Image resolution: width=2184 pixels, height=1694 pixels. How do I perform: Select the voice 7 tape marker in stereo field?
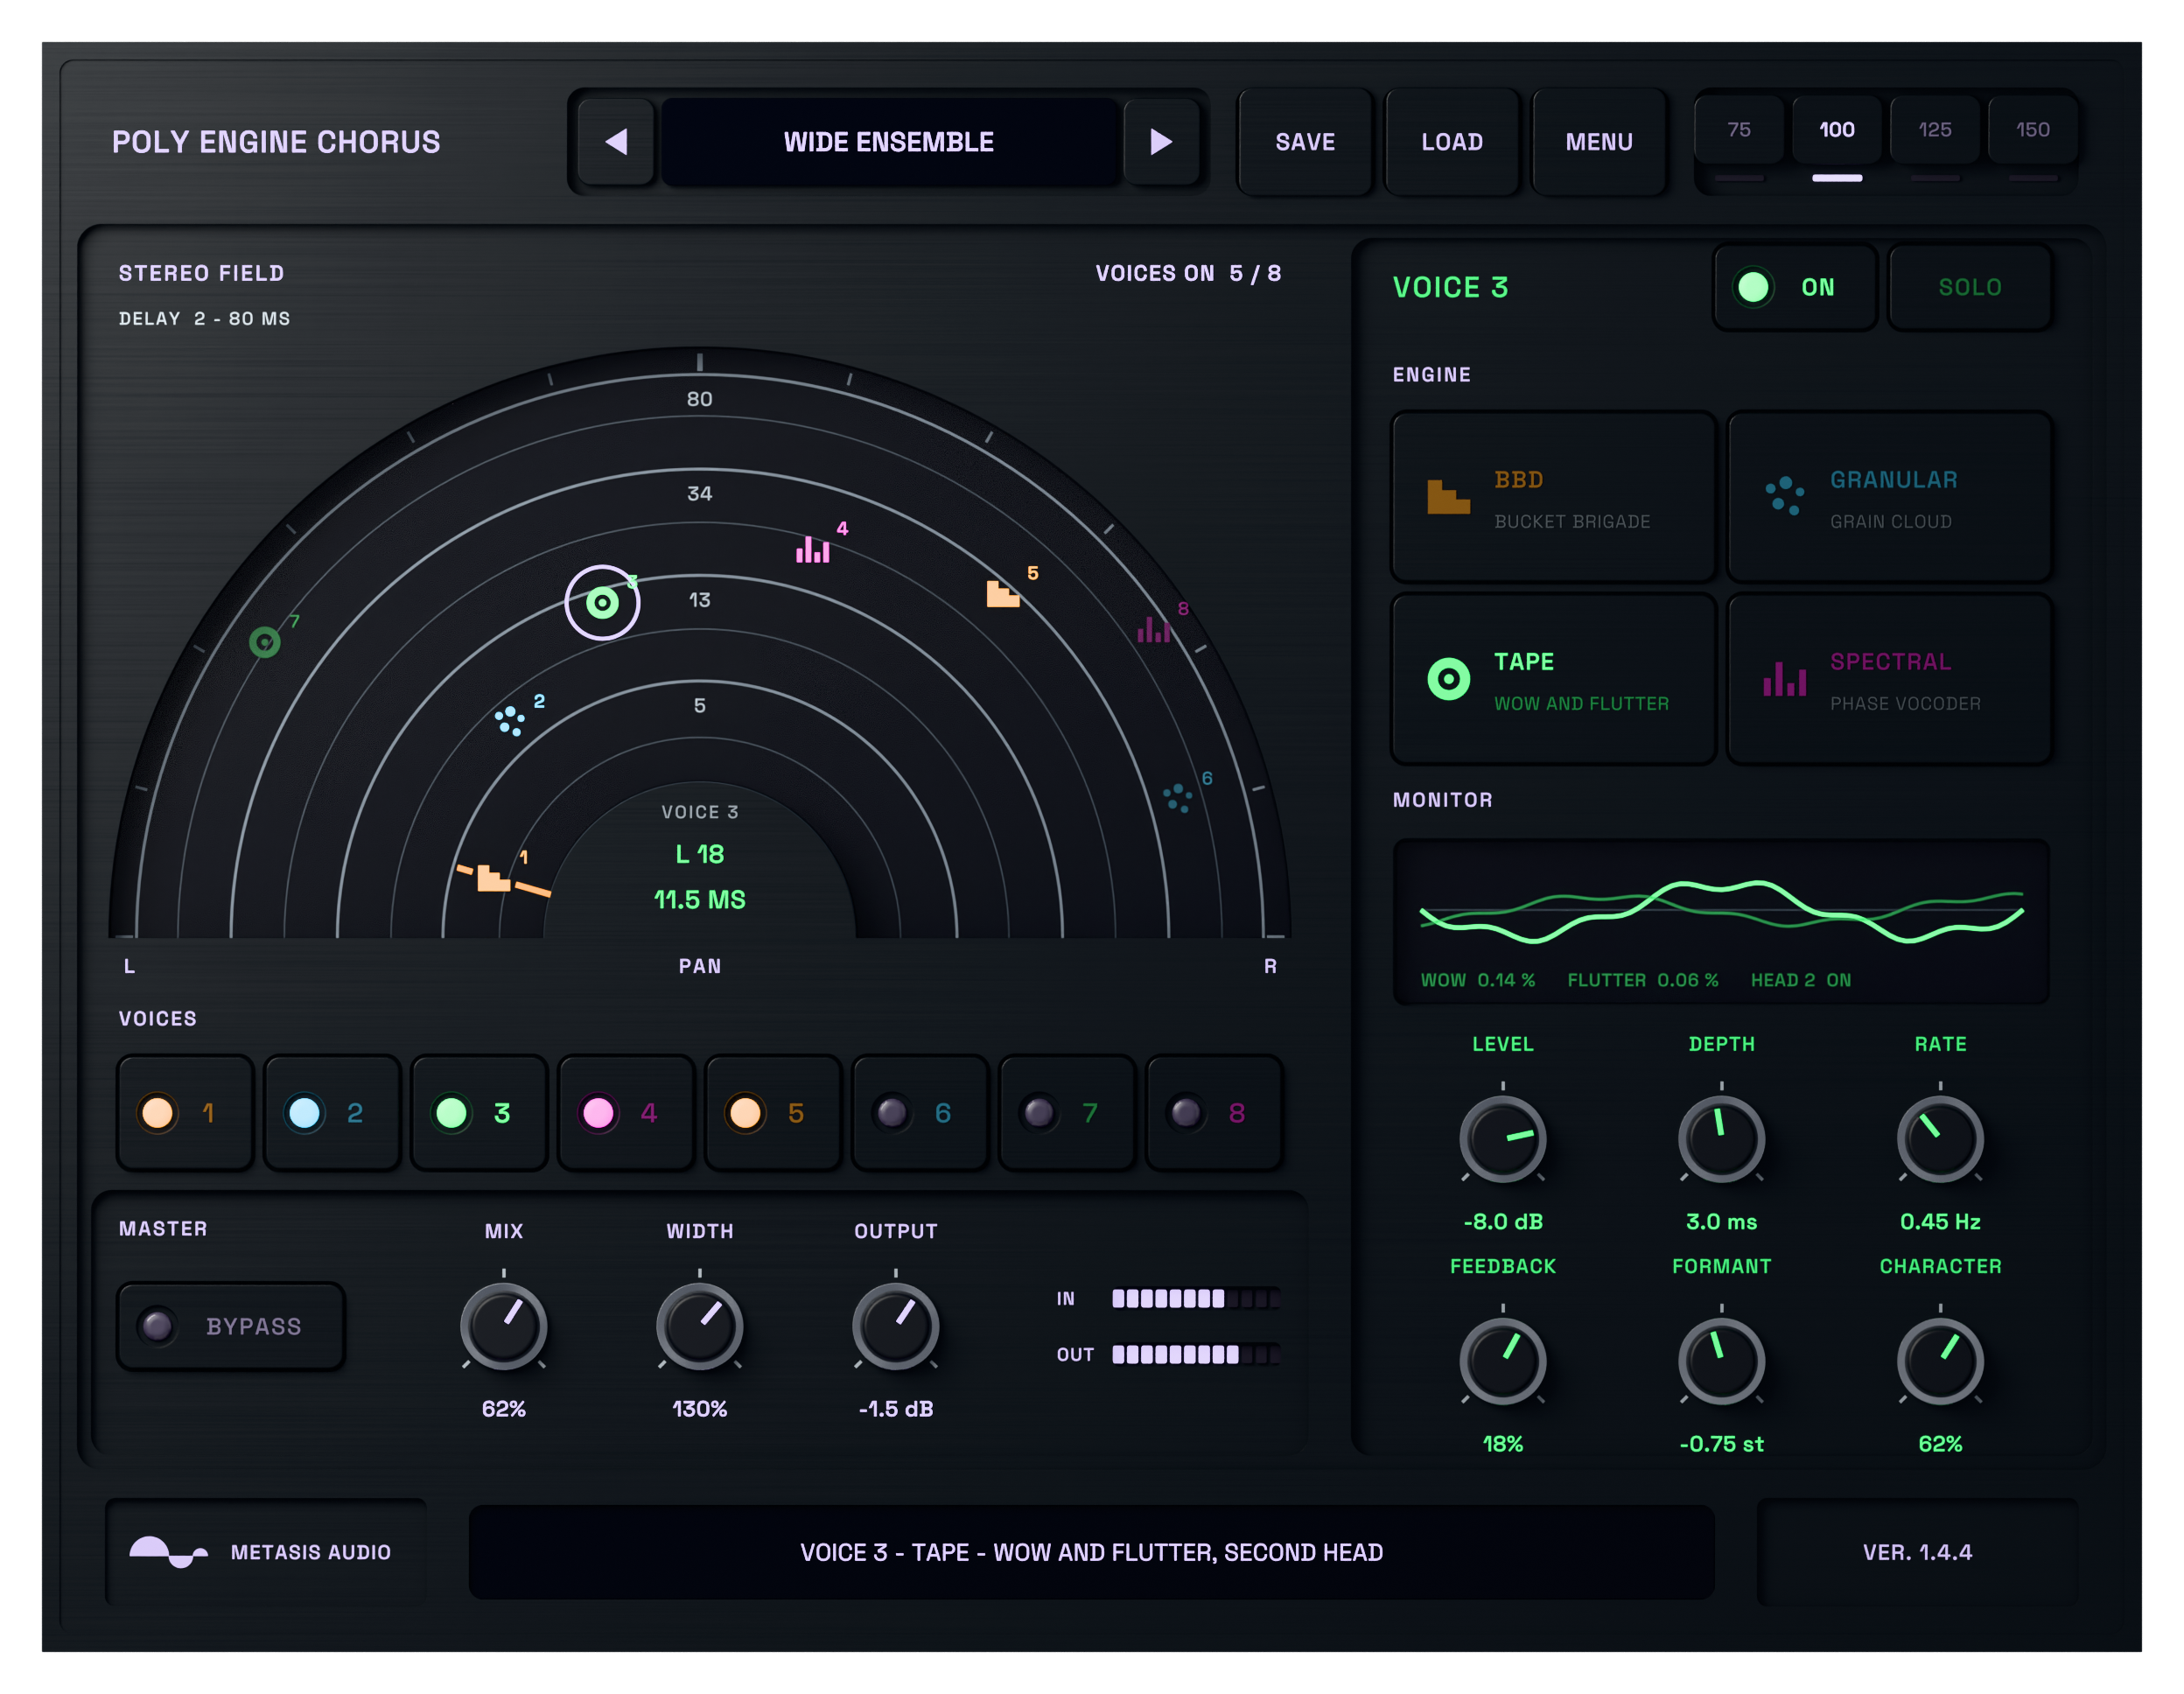(x=265, y=642)
